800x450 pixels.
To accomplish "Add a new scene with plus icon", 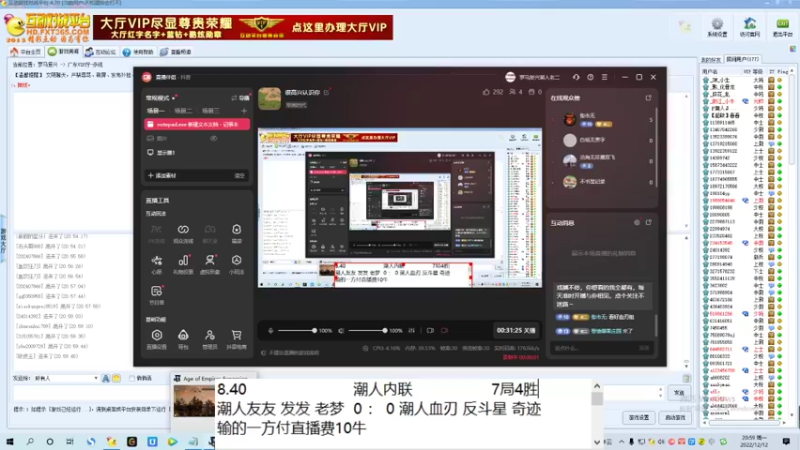I will (244, 111).
